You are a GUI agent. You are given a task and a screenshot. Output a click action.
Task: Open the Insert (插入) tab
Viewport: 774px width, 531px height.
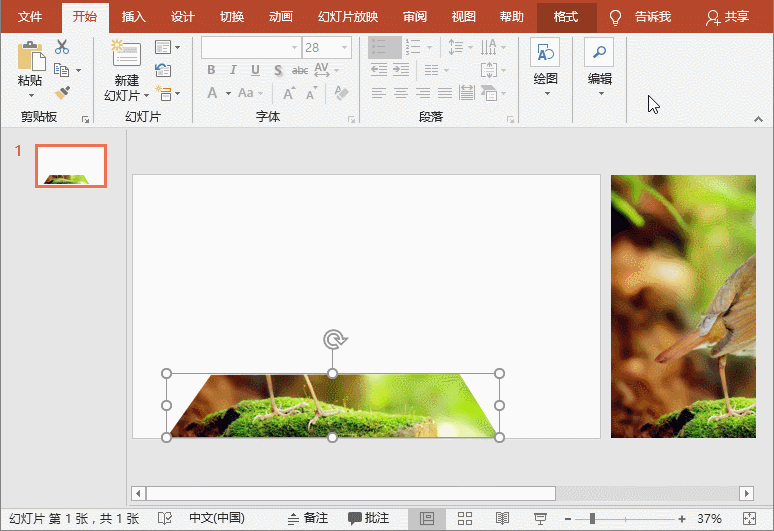pyautogui.click(x=133, y=17)
